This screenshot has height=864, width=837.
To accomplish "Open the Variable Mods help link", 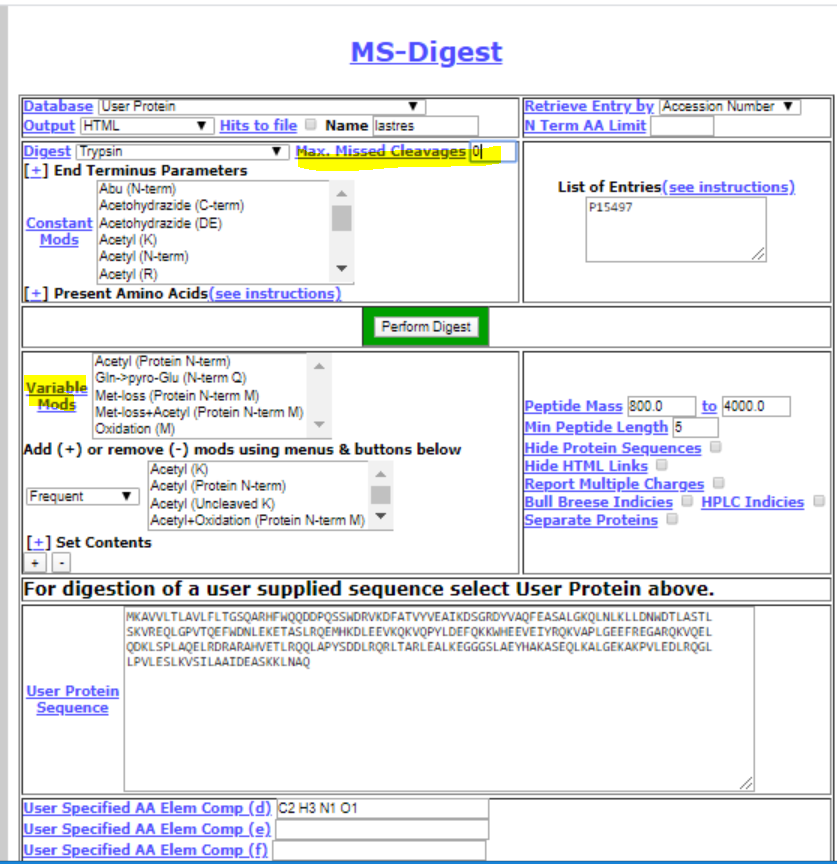I will pos(57,396).
